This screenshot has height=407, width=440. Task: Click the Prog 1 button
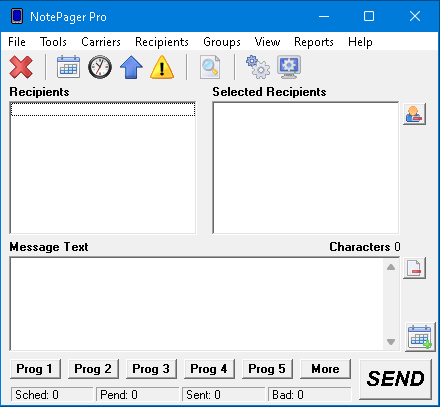[x=35, y=369]
